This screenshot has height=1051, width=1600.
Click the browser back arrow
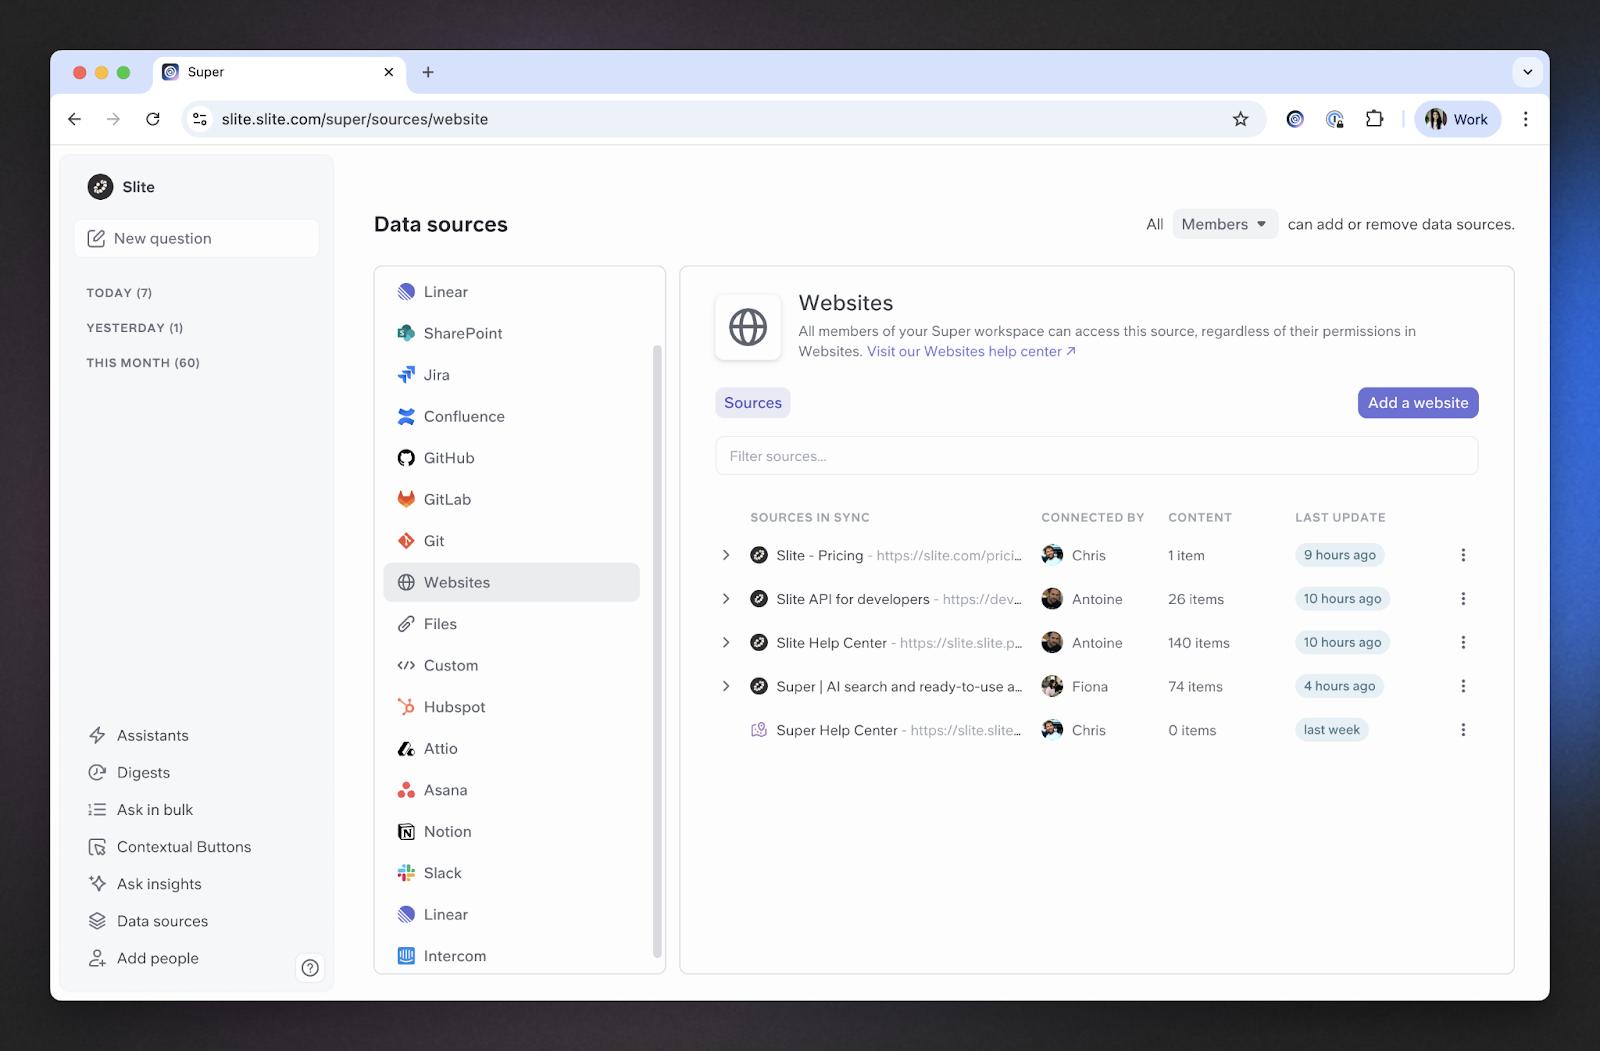click(x=75, y=119)
